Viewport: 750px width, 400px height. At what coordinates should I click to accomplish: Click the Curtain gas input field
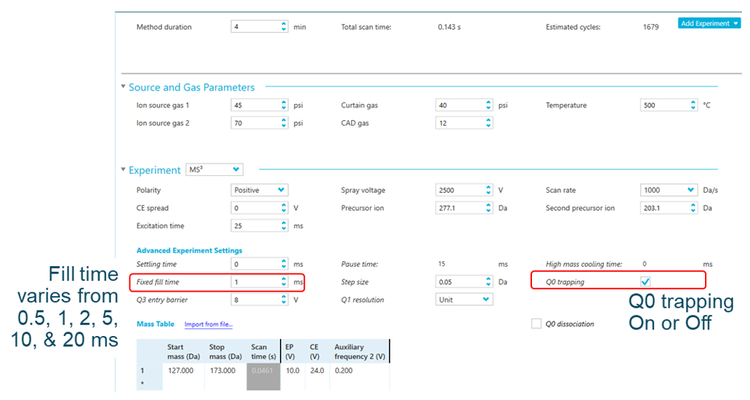(458, 105)
